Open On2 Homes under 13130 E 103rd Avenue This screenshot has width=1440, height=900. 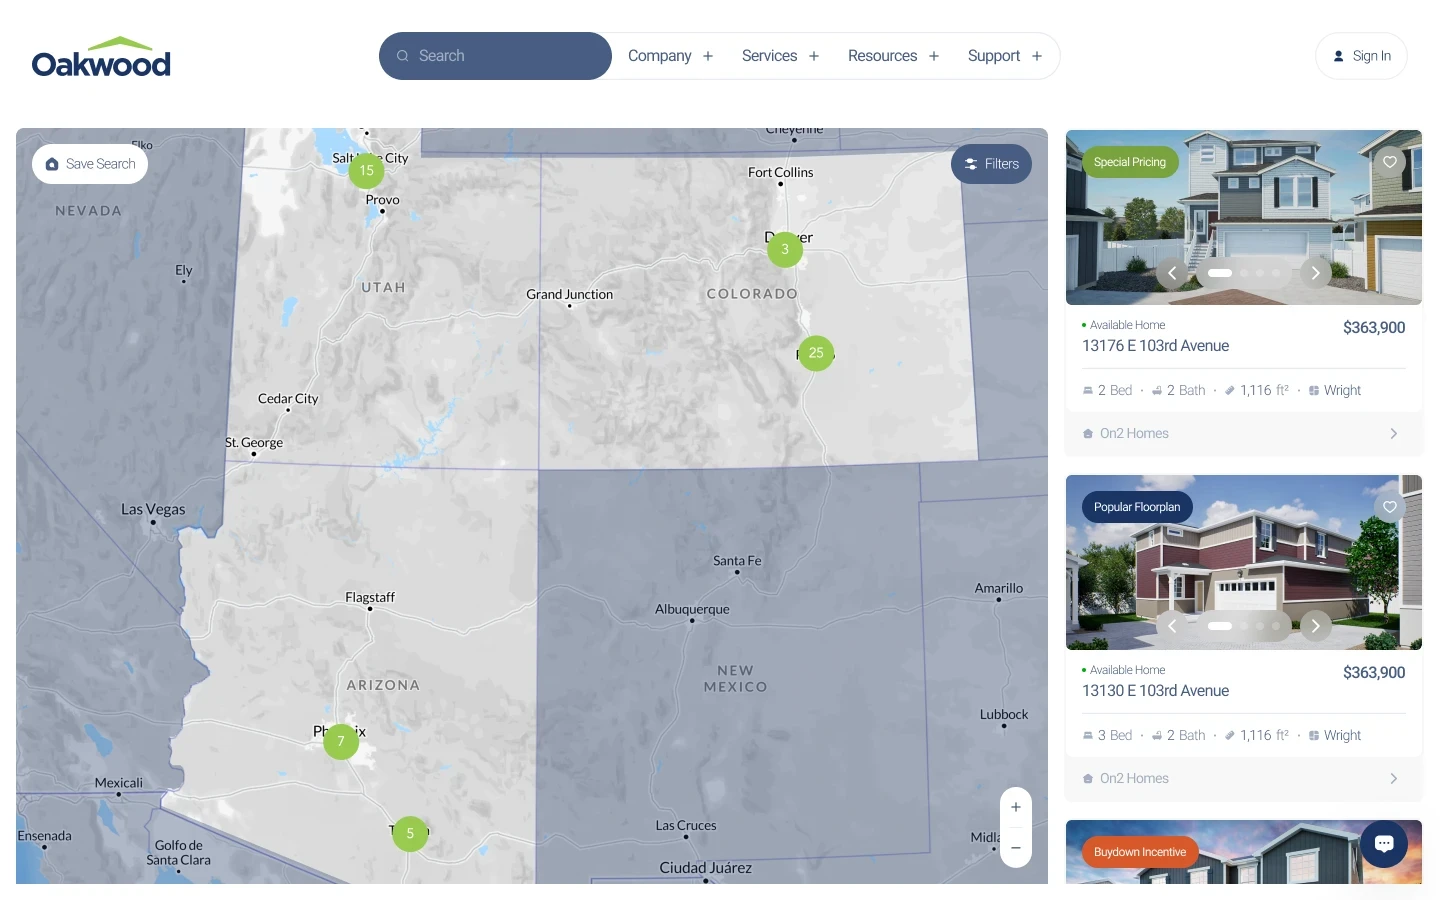click(1134, 778)
